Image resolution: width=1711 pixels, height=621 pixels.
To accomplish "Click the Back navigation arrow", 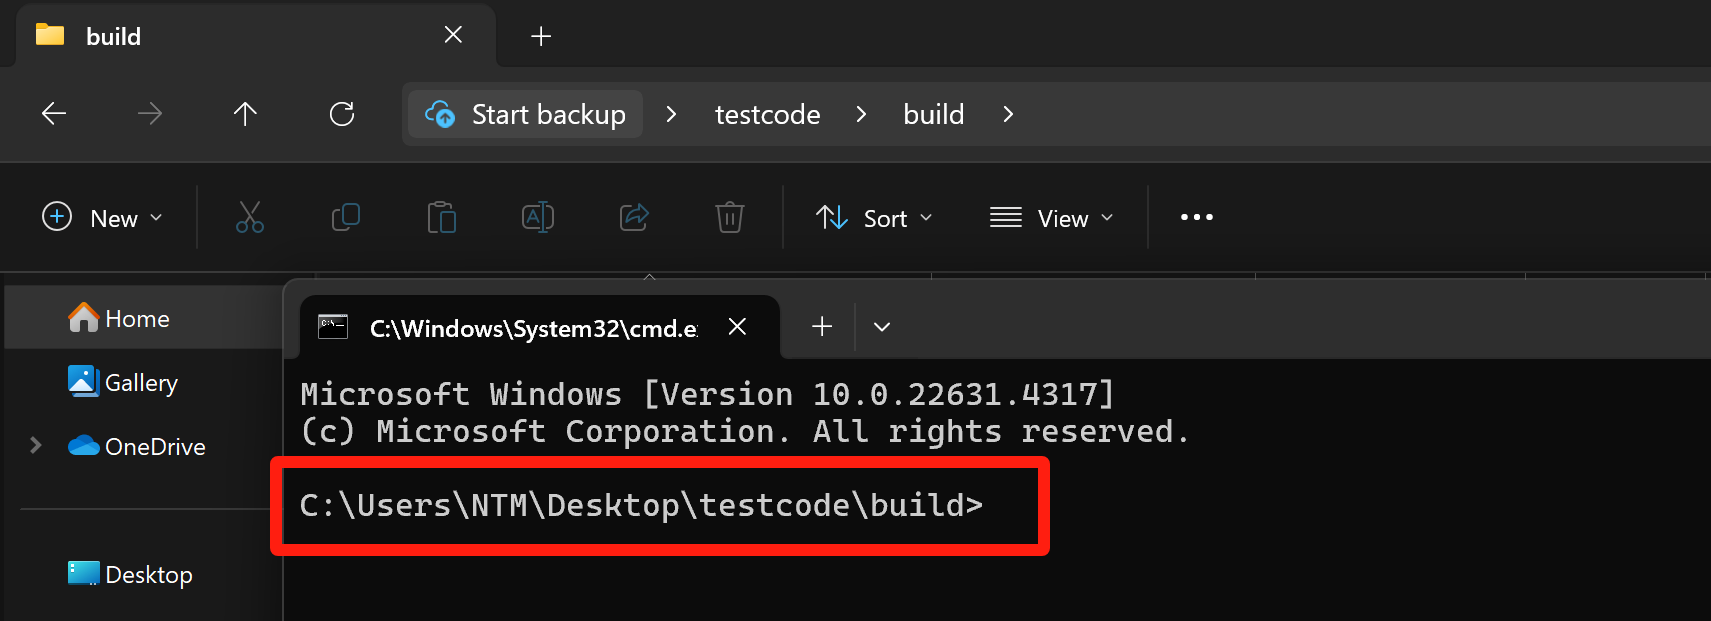I will click(x=54, y=114).
